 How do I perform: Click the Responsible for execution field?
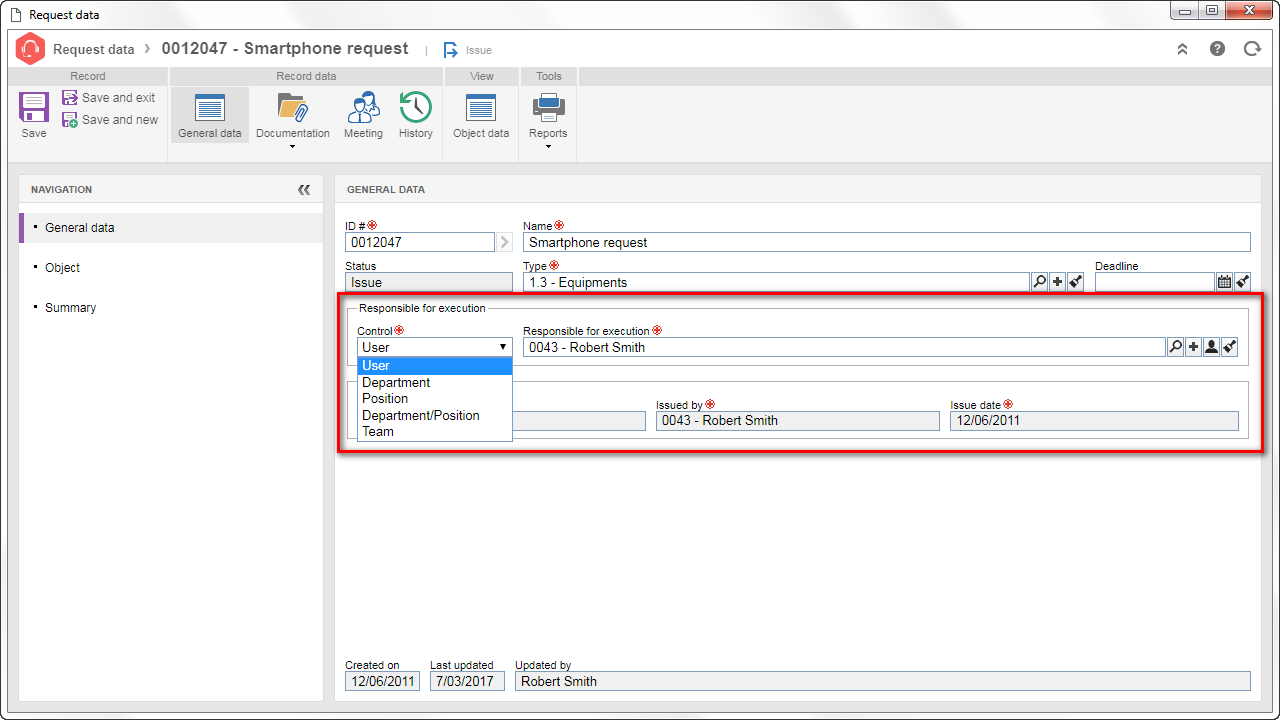coord(844,347)
